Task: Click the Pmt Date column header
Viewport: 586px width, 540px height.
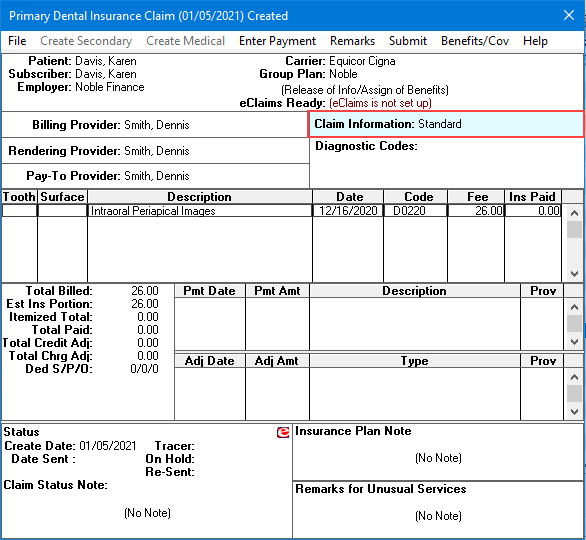Action: pos(210,291)
